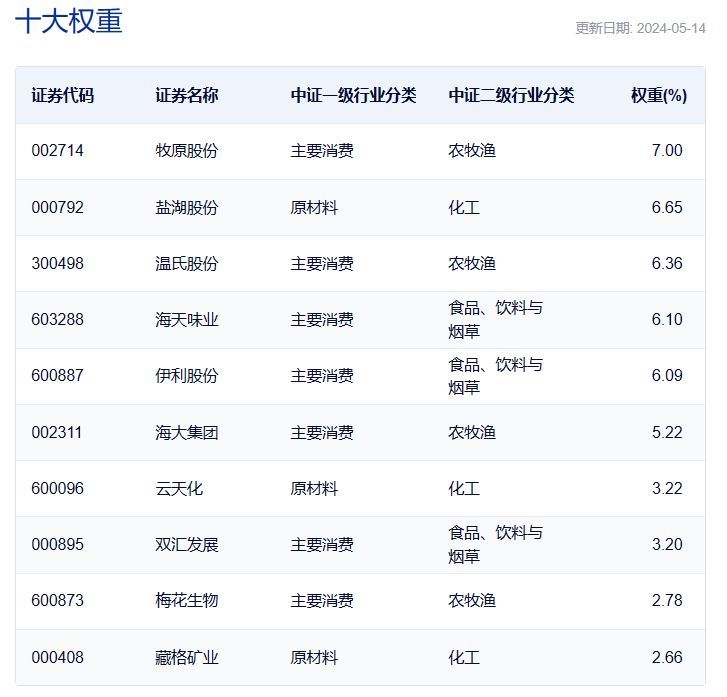
Task: Click 原材料 in the 盐湖股份 row
Action: [x=314, y=207]
